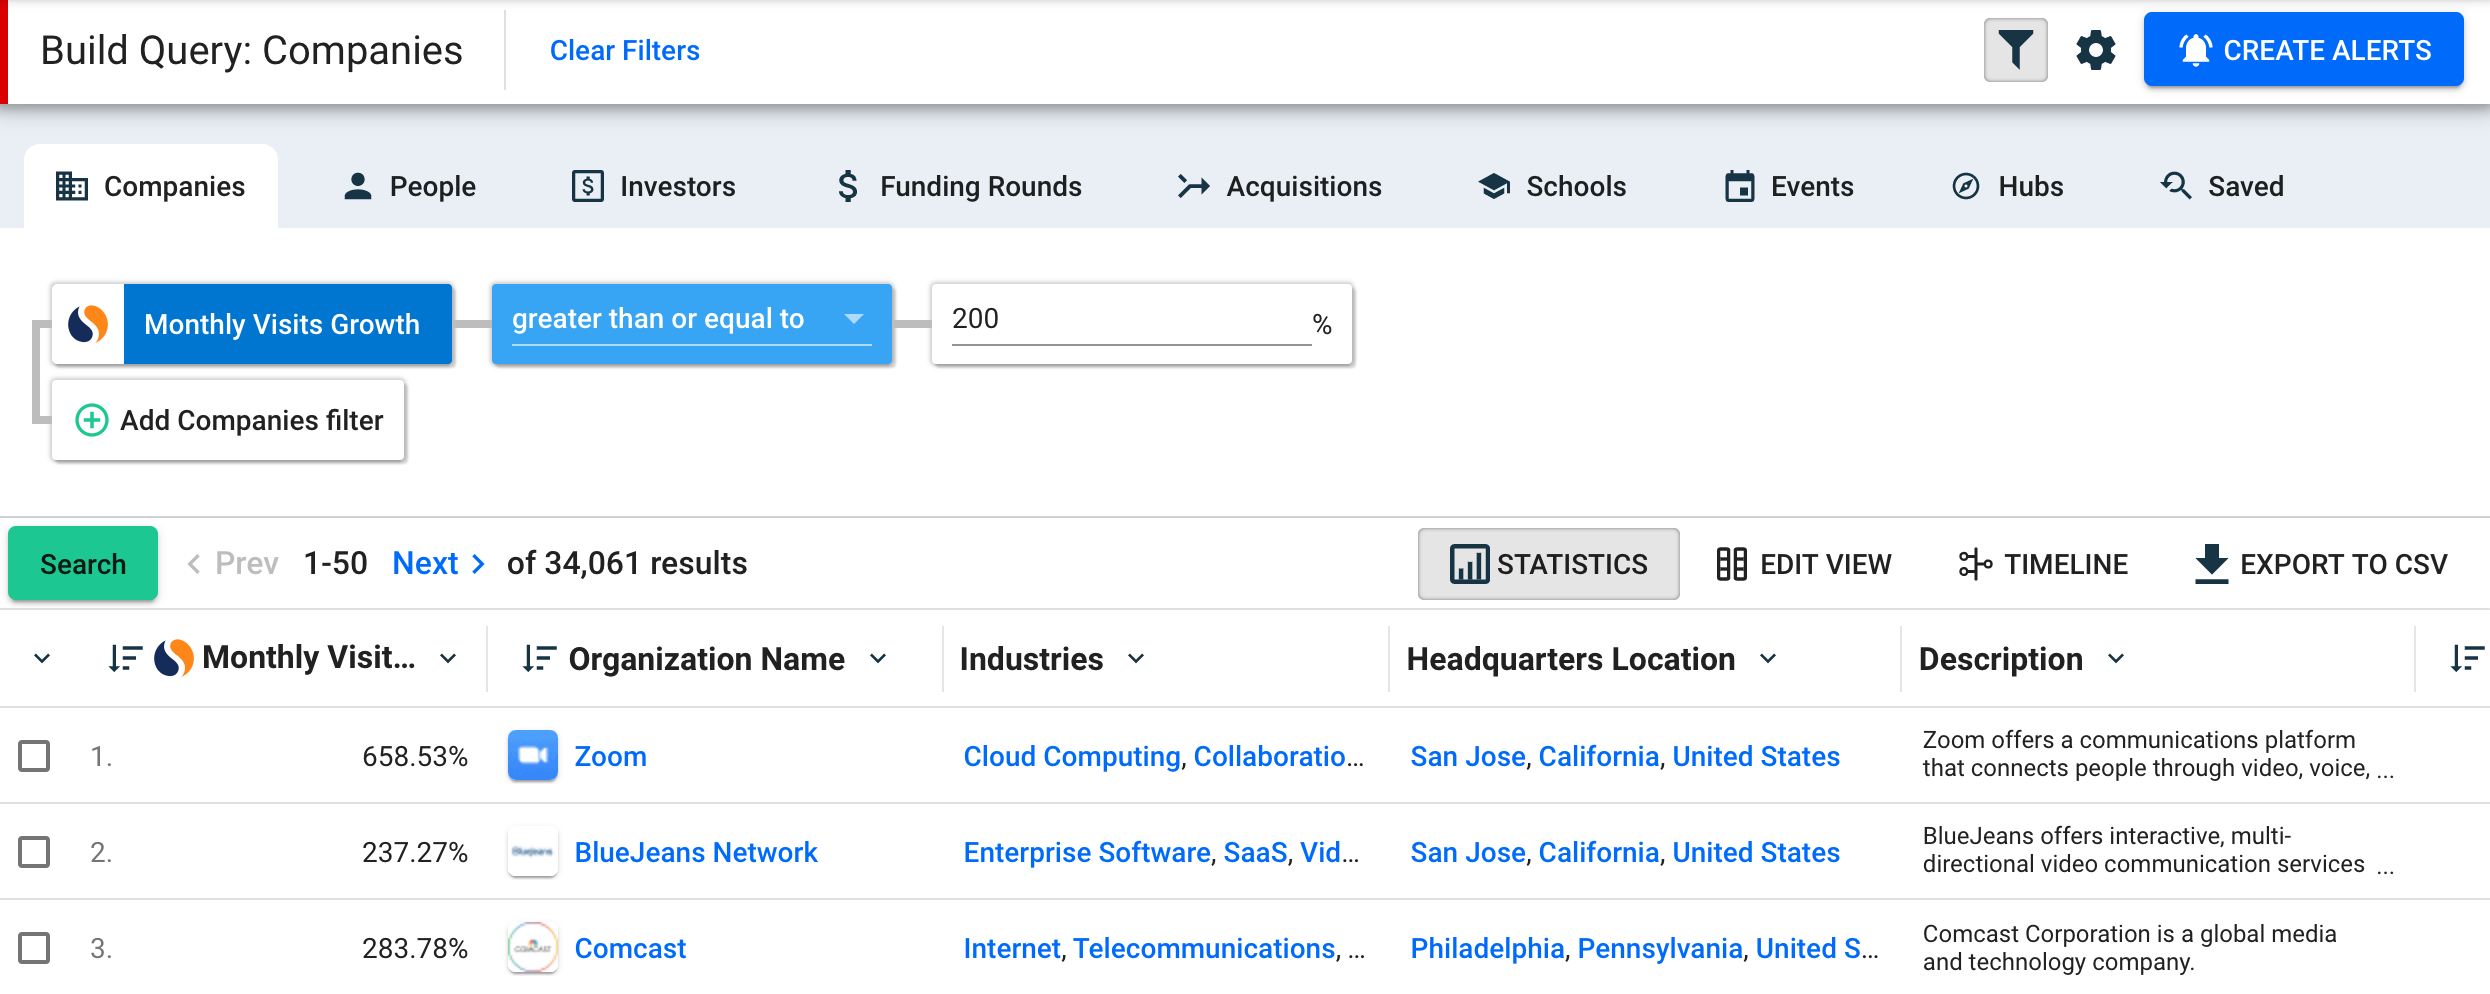Open Edit View via its grid icon

(x=1733, y=563)
